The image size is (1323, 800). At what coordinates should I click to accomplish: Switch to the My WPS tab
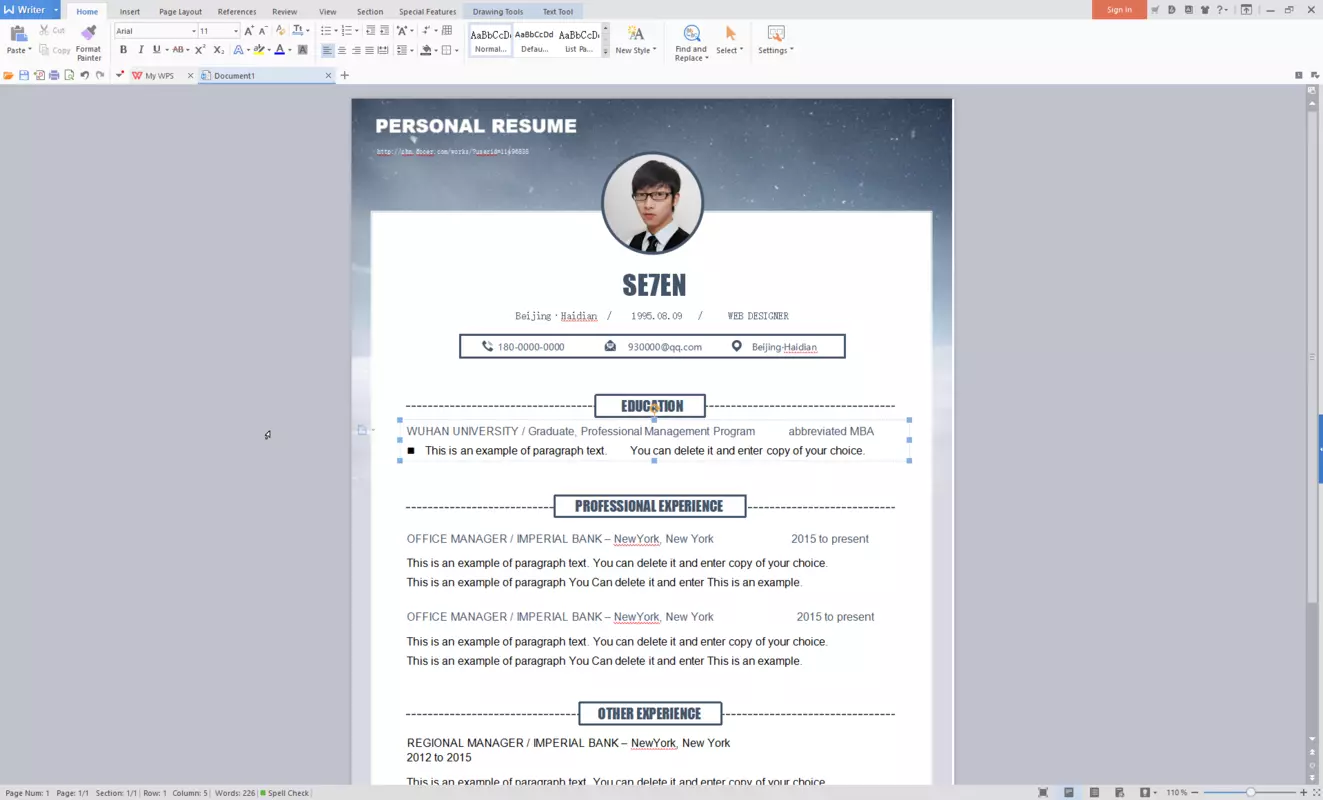click(159, 76)
